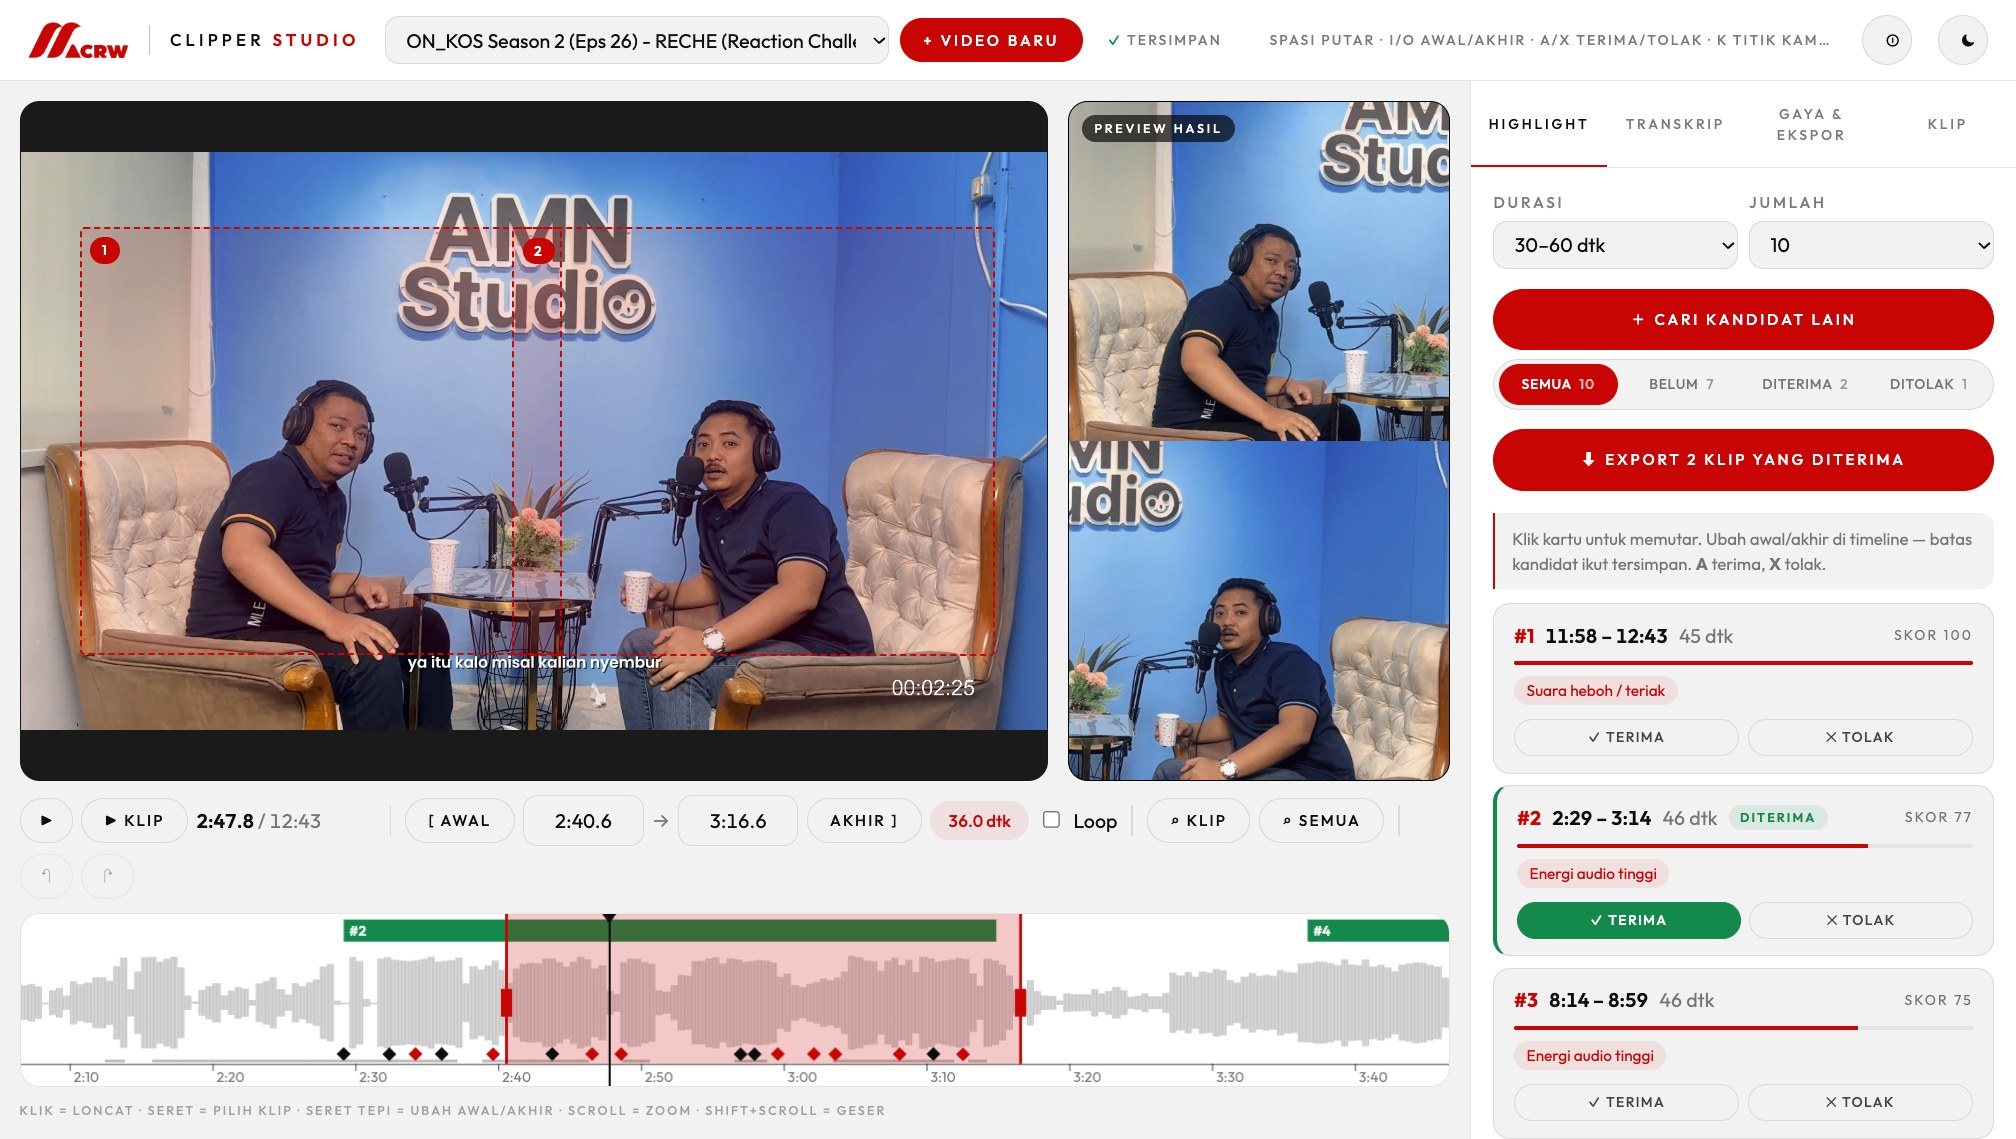
Task: Click the ACRW logo
Action: click(78, 40)
